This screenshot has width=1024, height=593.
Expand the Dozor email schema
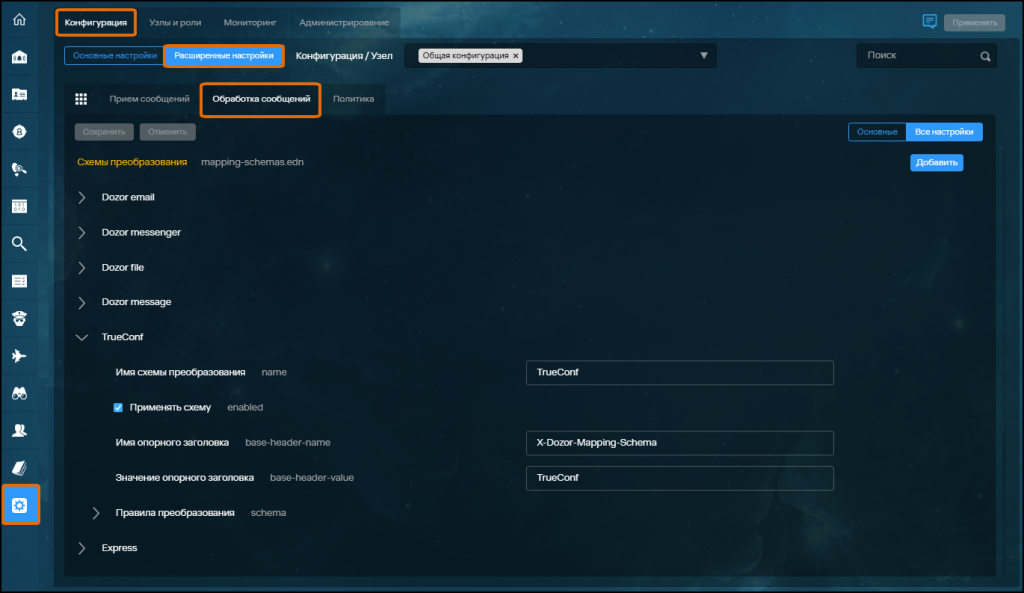coord(82,197)
